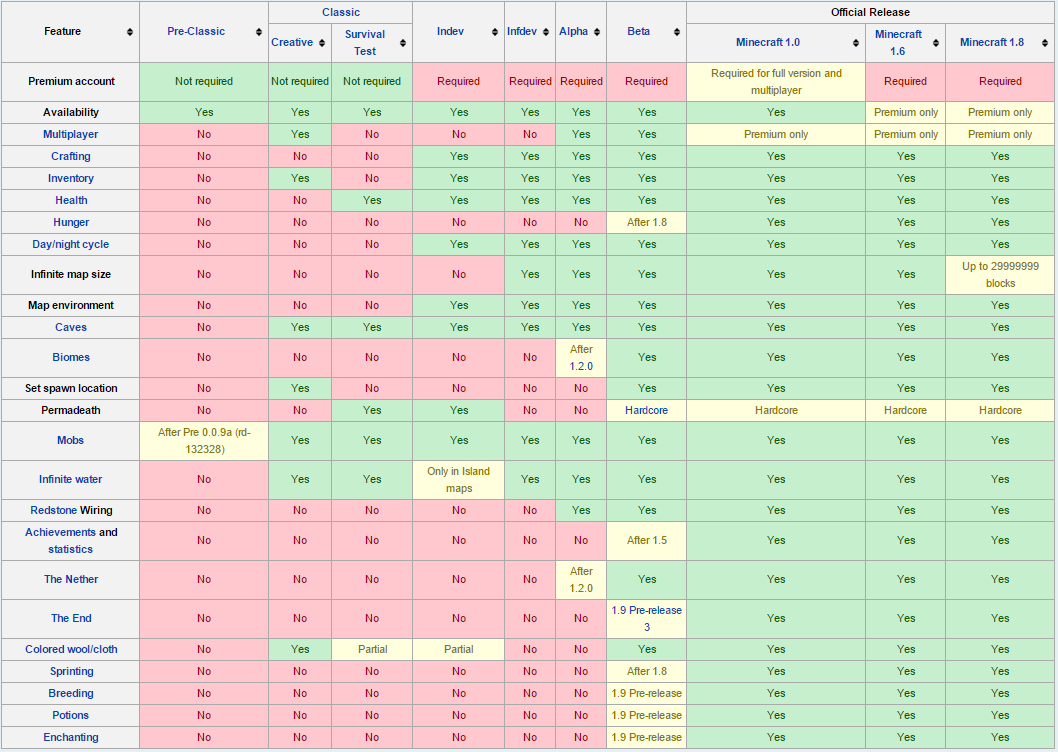This screenshot has width=1058, height=752.
Task: Open the Hunger feature link
Action: (x=71, y=223)
